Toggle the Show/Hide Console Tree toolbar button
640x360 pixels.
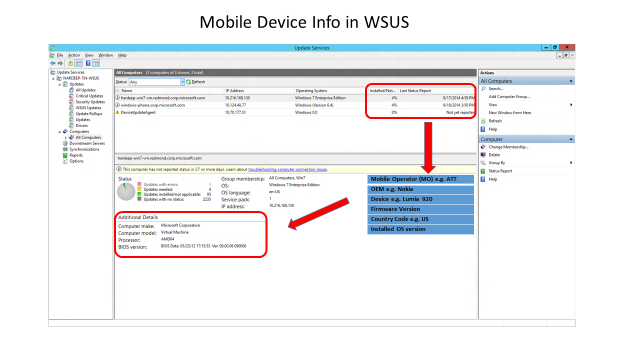[79, 63]
